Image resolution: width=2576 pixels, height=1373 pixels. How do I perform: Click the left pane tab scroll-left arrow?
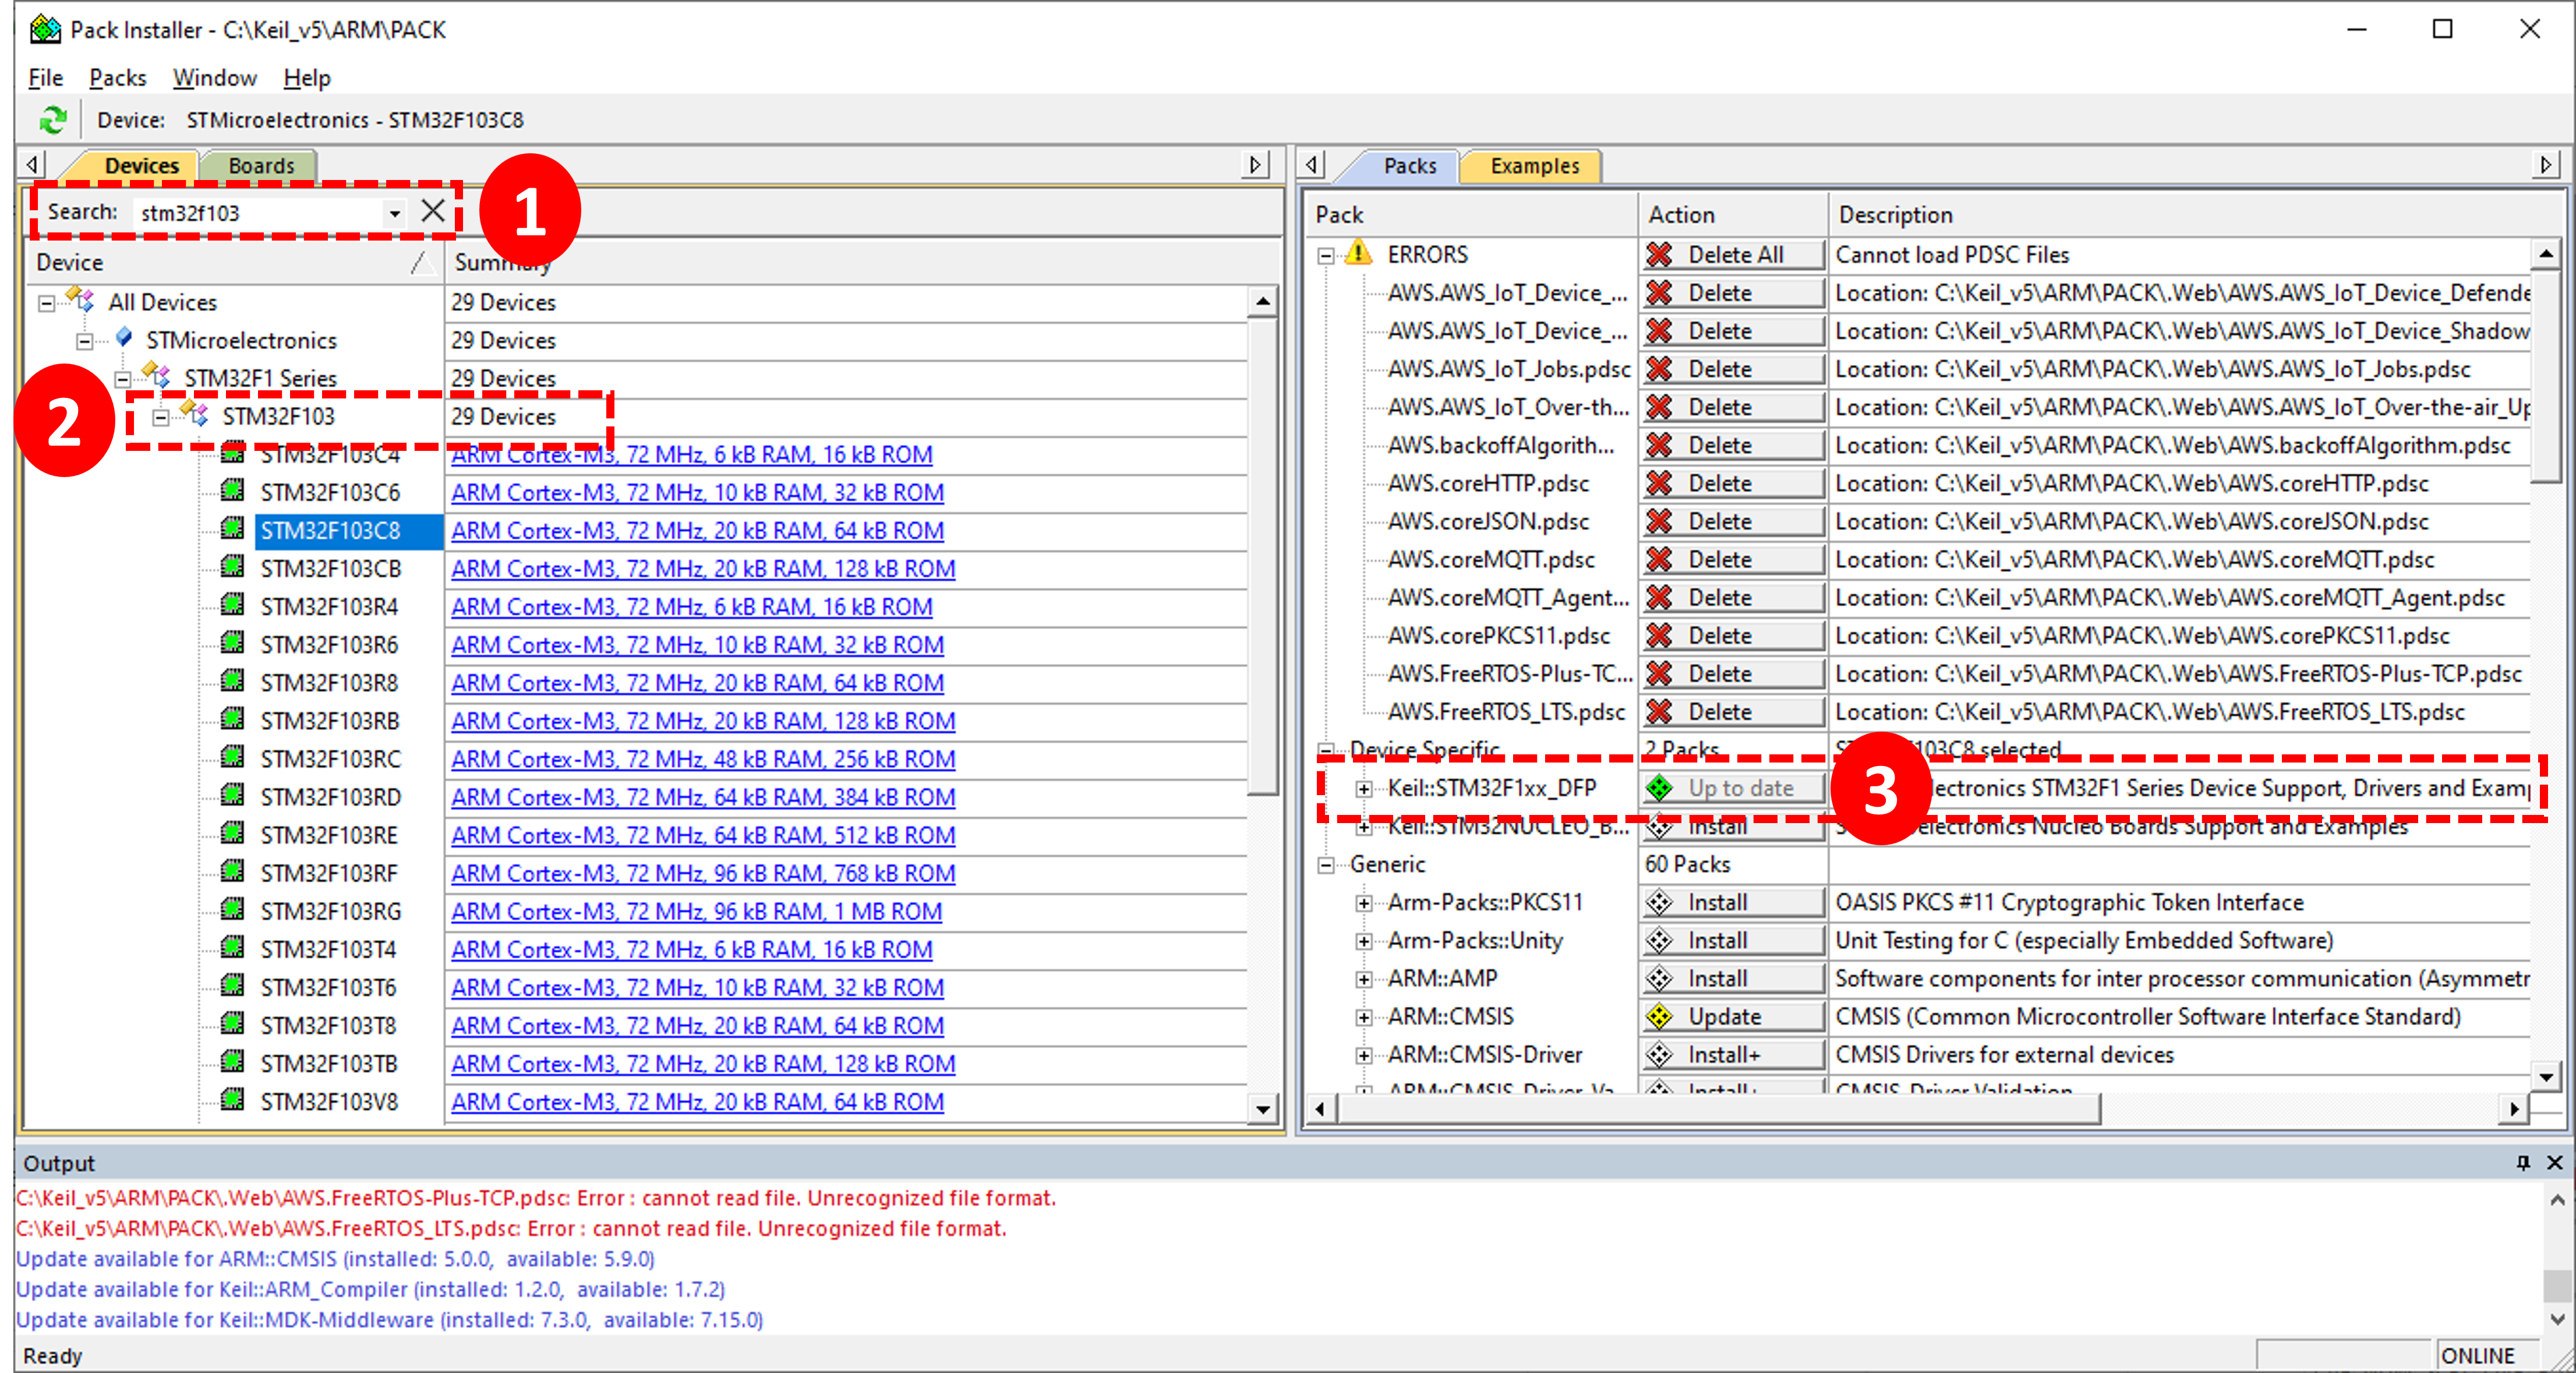click(33, 164)
